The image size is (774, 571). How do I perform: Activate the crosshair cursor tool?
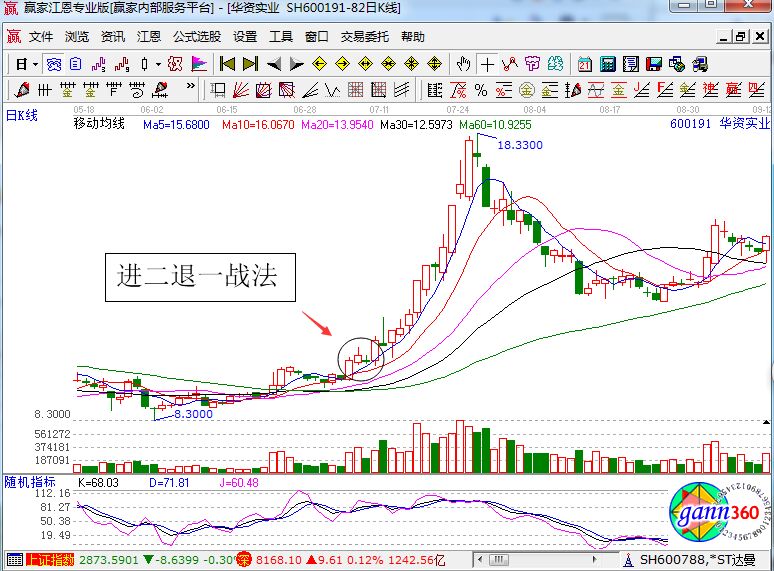[487, 64]
